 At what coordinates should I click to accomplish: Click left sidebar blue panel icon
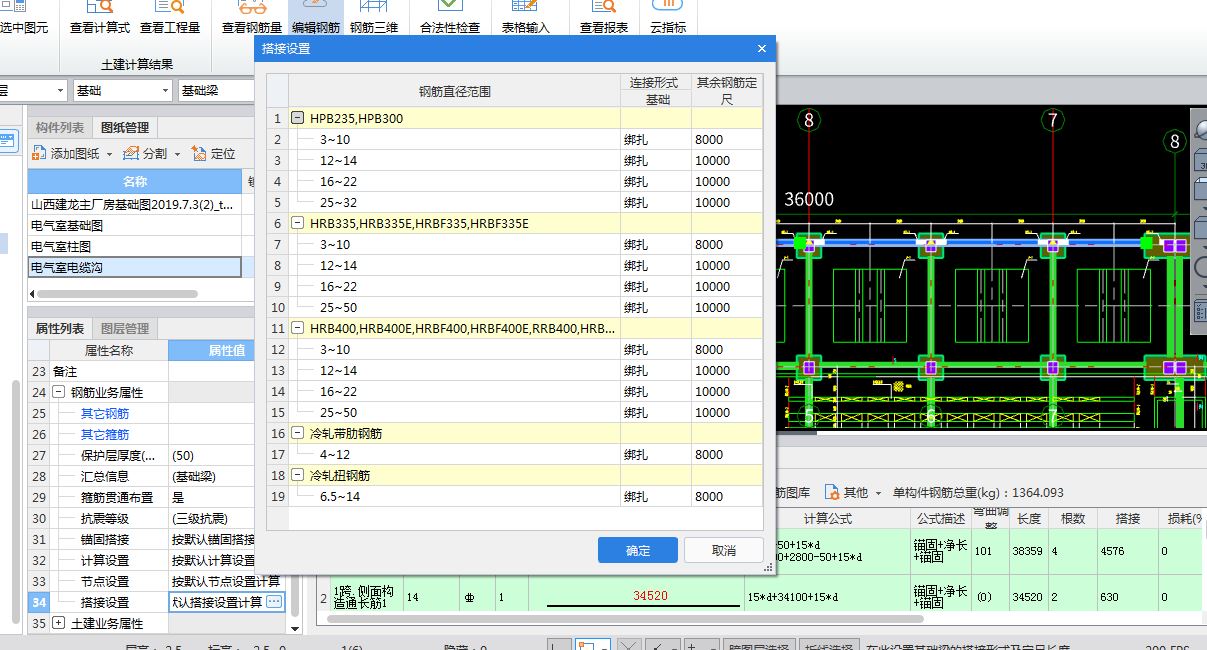click(x=8, y=140)
